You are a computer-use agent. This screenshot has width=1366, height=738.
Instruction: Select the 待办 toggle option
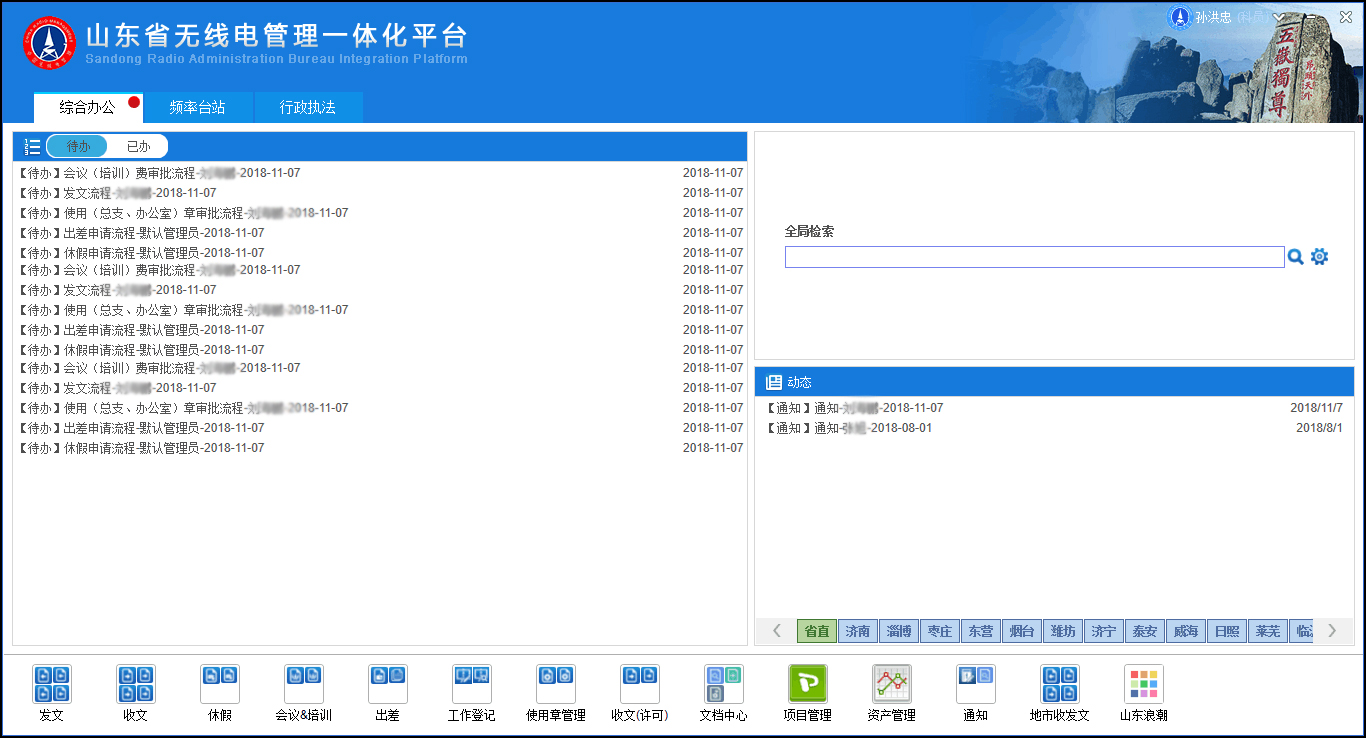(78, 147)
